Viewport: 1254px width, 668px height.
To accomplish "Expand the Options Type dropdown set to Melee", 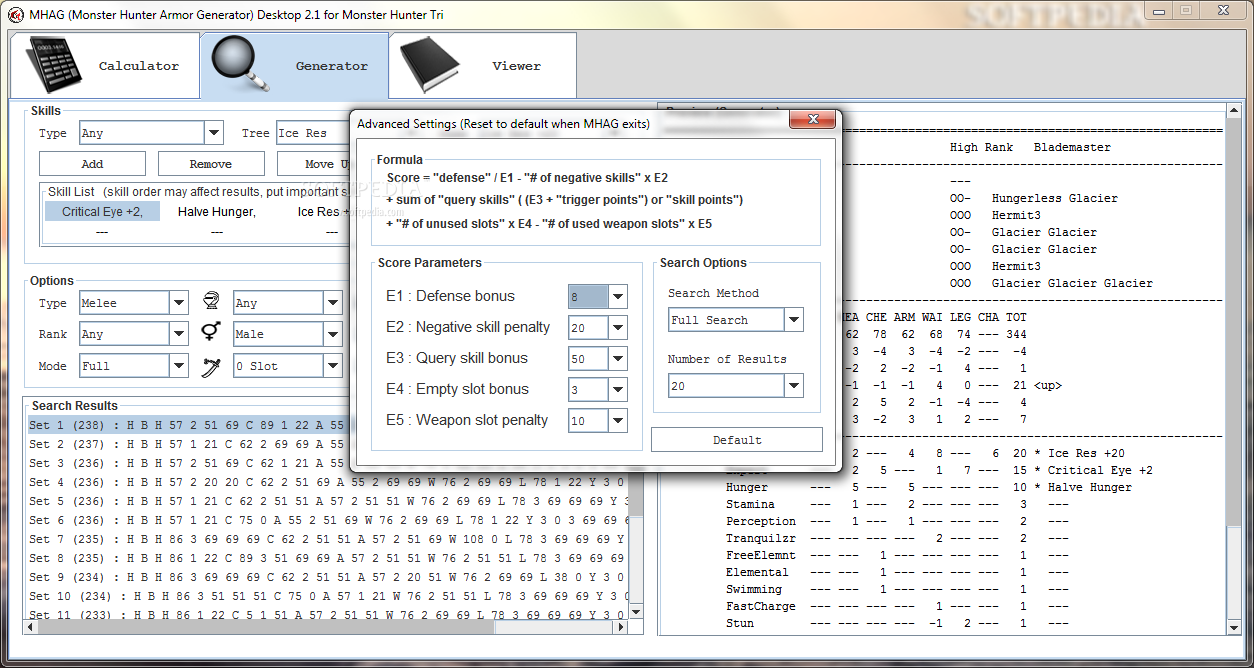I will pyautogui.click(x=178, y=303).
